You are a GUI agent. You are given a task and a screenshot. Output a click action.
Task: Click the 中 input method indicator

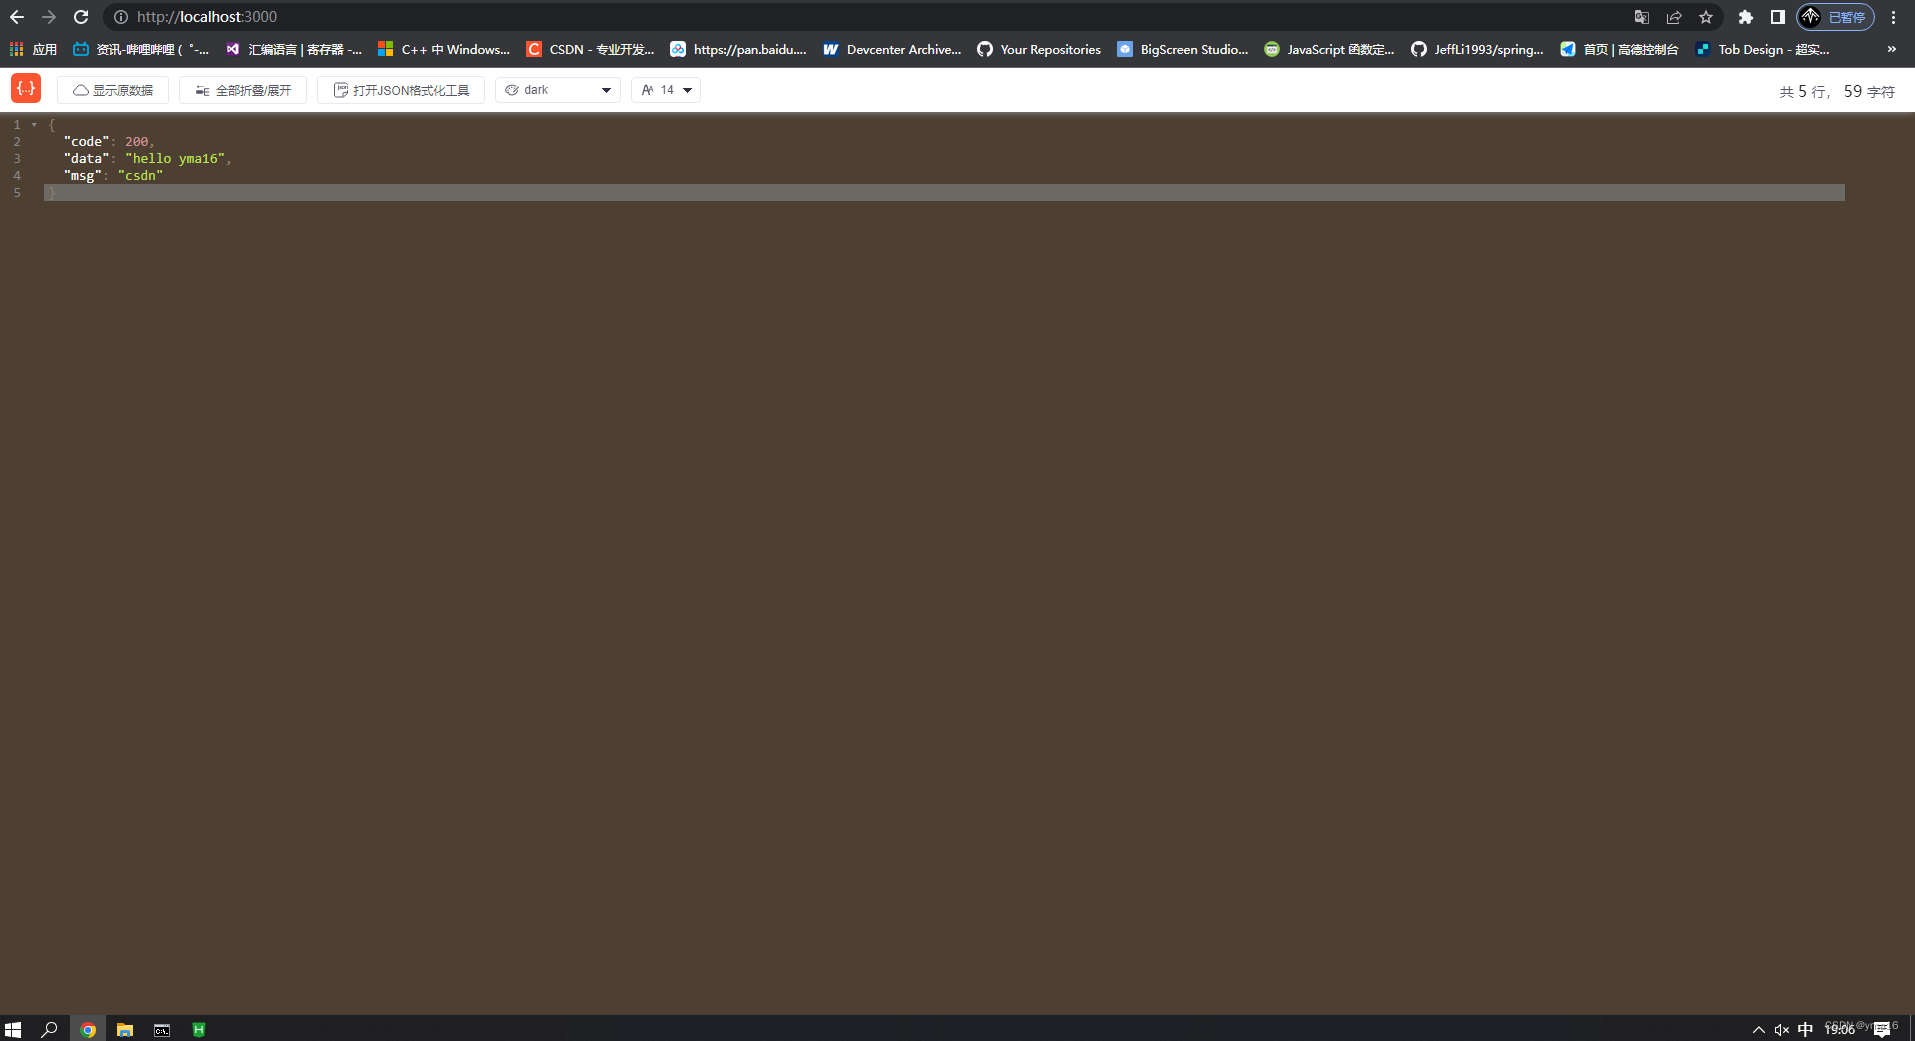click(1805, 1029)
